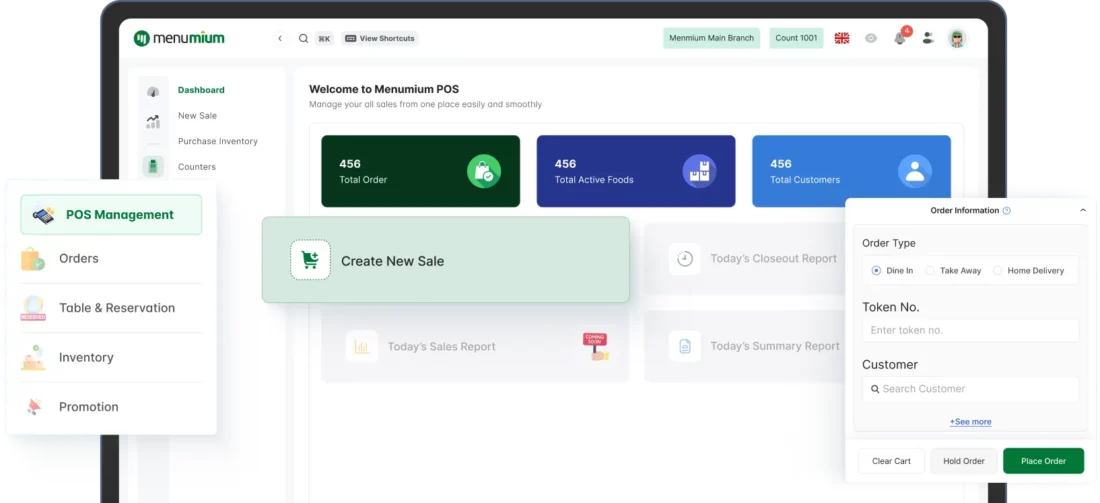Screen dimensions: 1100x503
Task: Open New Sale menu item
Action: (197, 116)
